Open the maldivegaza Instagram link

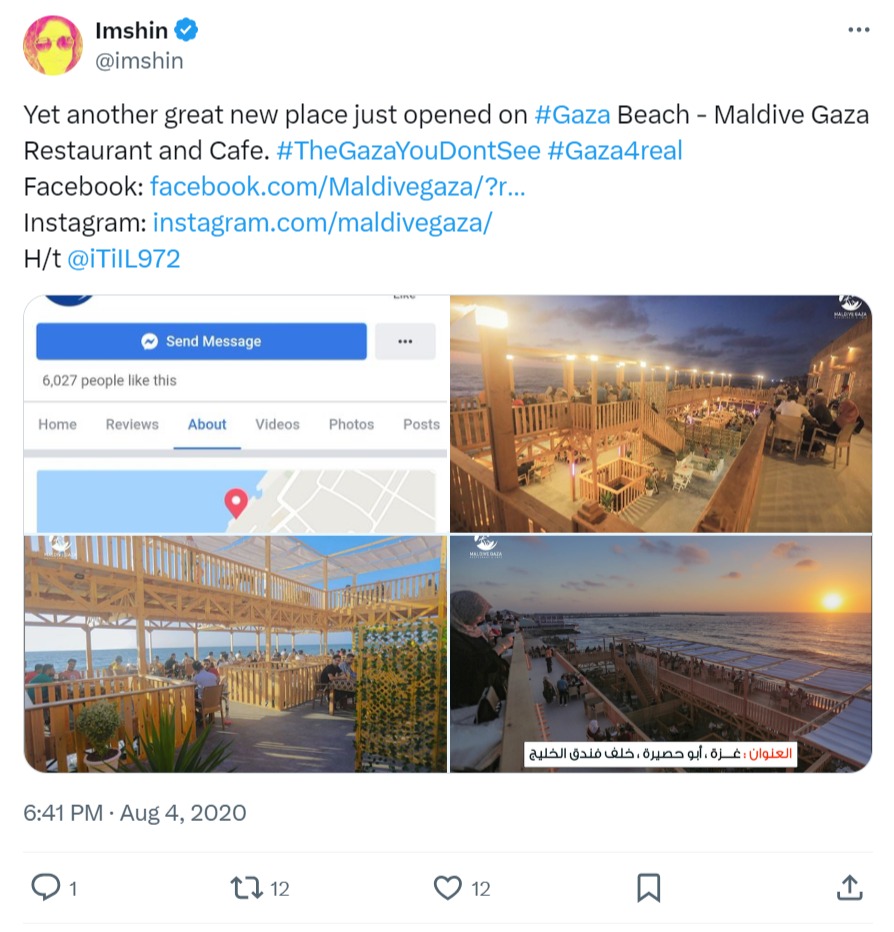(x=322, y=223)
